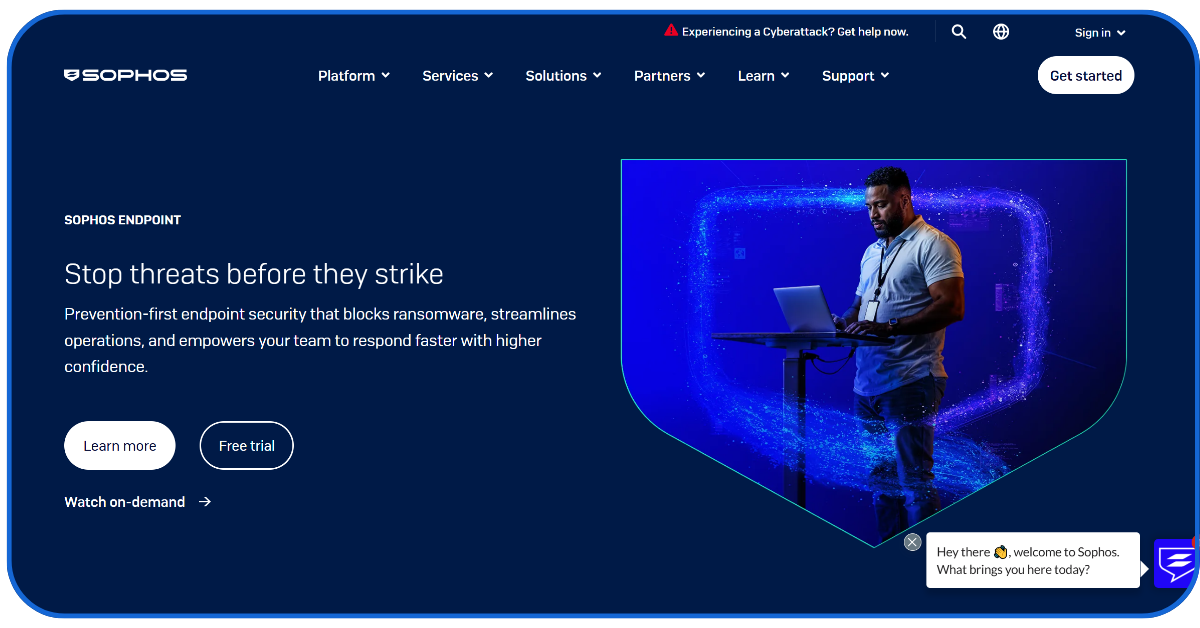The image size is (1200, 628).
Task: Expand the Sign in dropdown
Action: [x=1100, y=33]
